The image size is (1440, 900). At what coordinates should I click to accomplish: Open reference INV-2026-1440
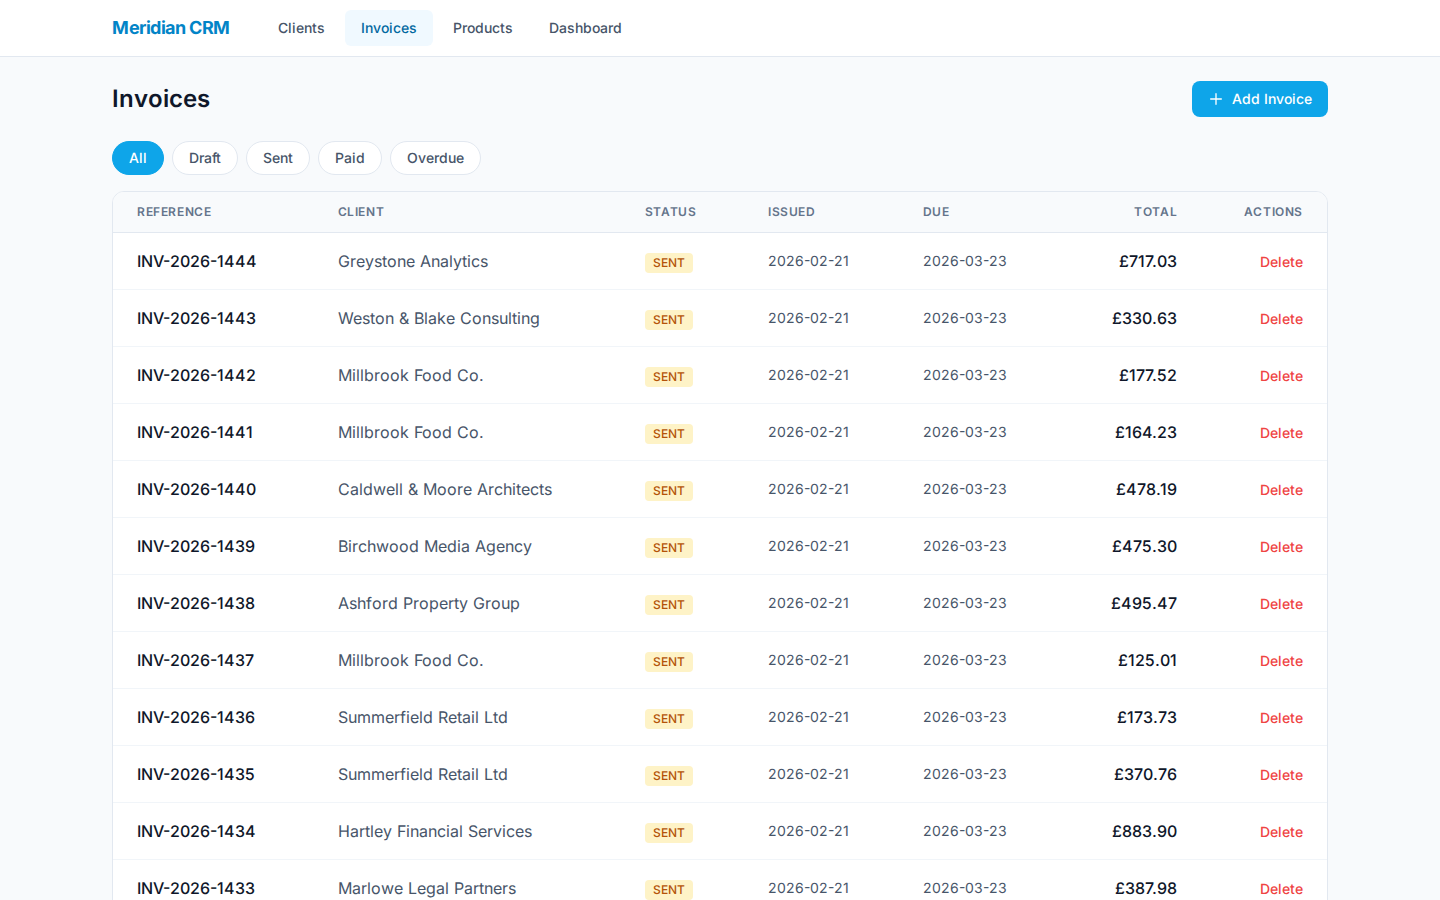[x=196, y=489]
